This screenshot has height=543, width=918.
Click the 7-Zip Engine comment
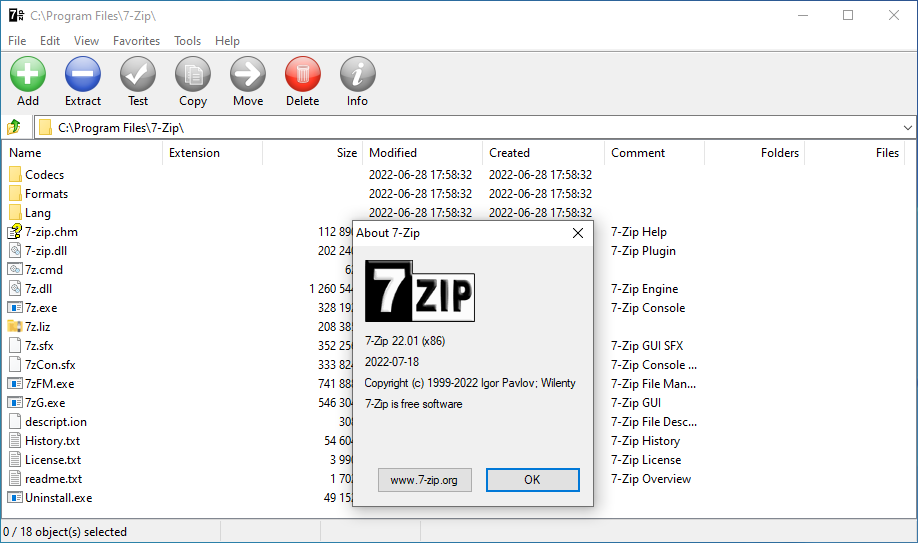645,289
